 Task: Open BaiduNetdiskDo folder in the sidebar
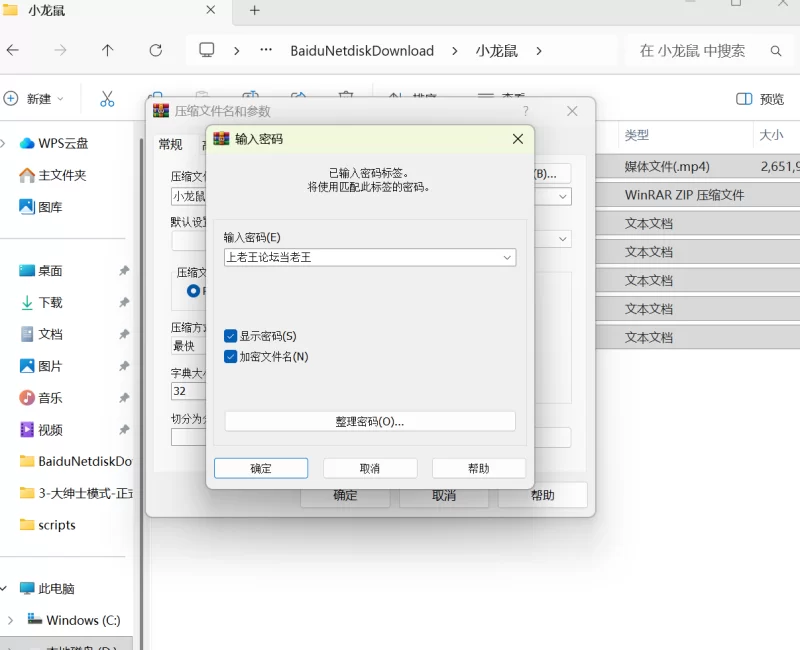(x=76, y=461)
